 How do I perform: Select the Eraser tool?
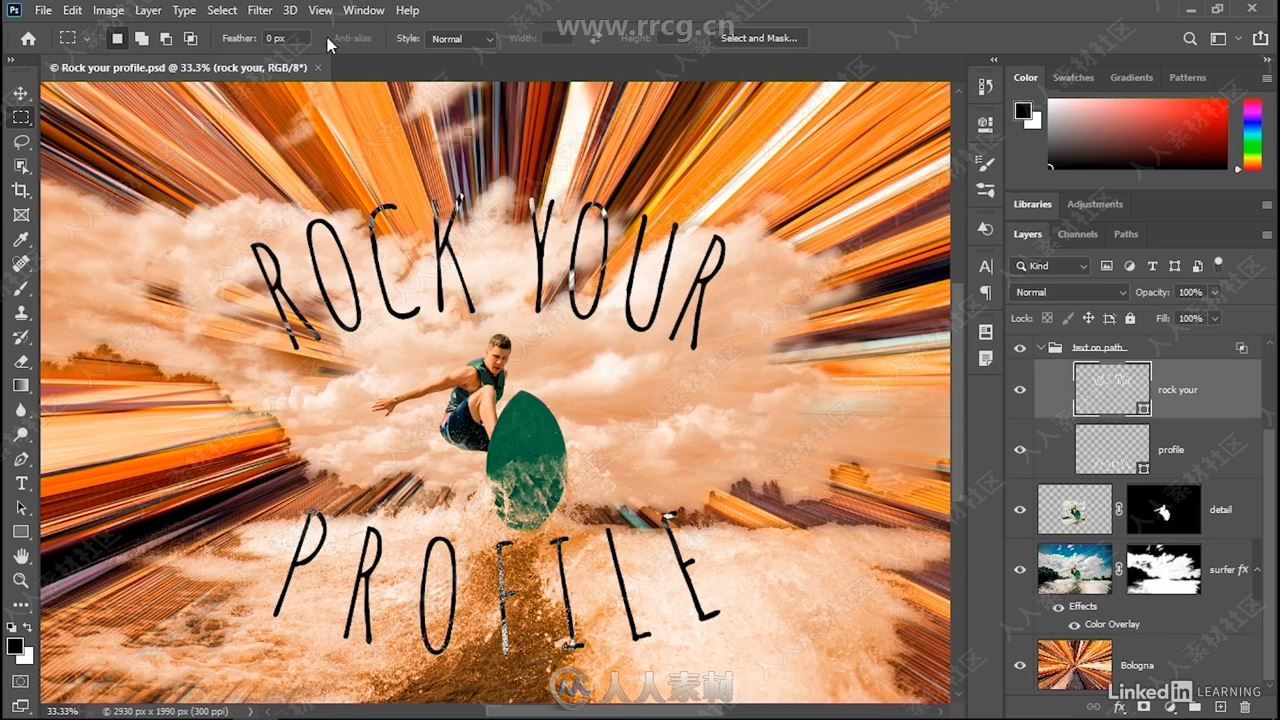(21, 361)
